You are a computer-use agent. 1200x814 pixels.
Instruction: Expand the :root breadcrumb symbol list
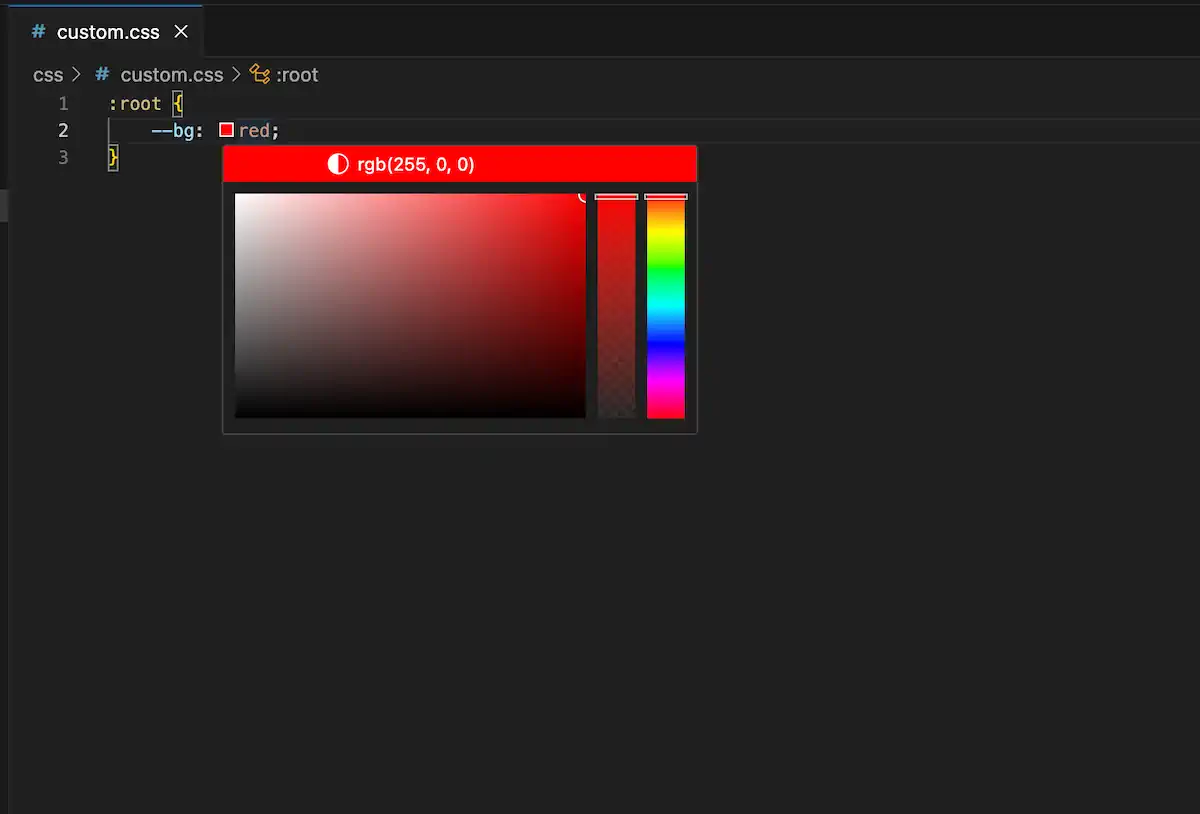click(297, 74)
